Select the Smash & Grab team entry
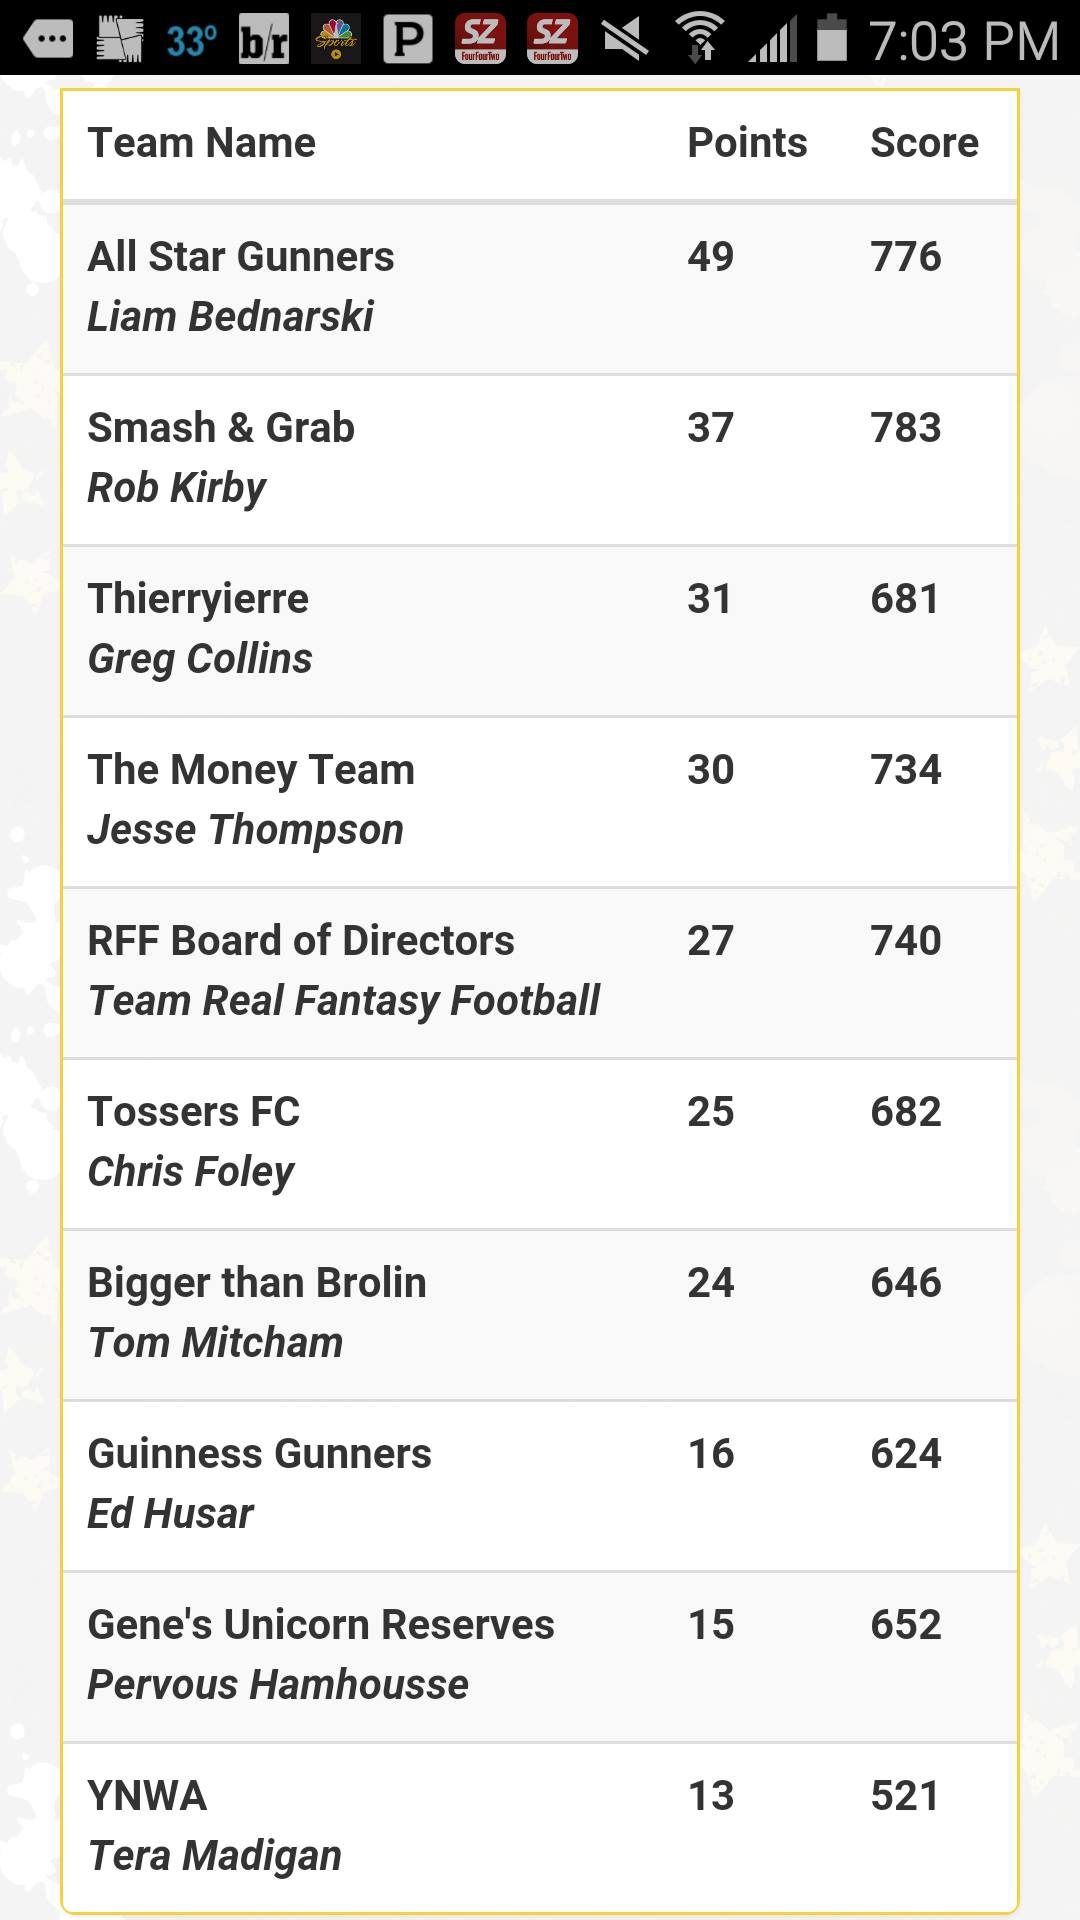1080x1920 pixels. coord(540,460)
